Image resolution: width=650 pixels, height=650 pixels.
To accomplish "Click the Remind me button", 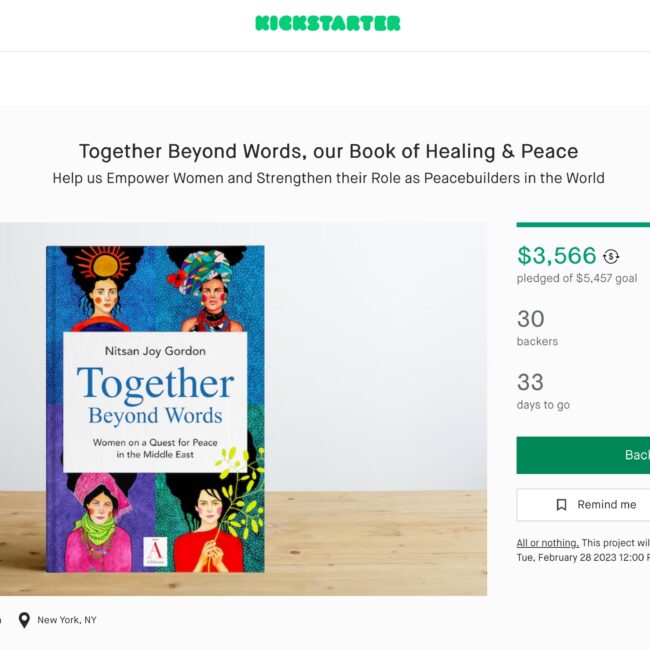I will coord(583,504).
